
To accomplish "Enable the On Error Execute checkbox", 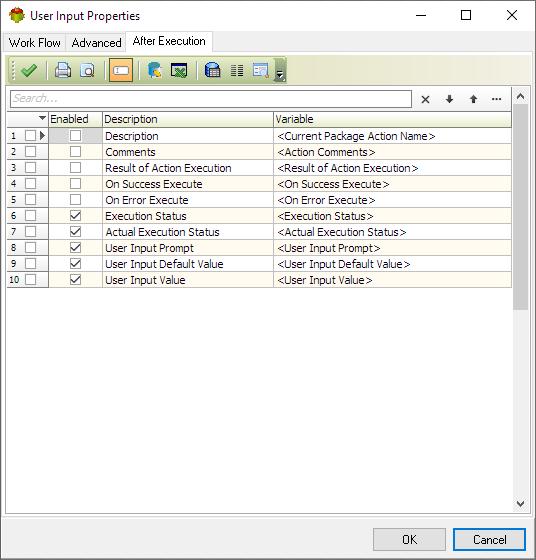I will point(75,200).
